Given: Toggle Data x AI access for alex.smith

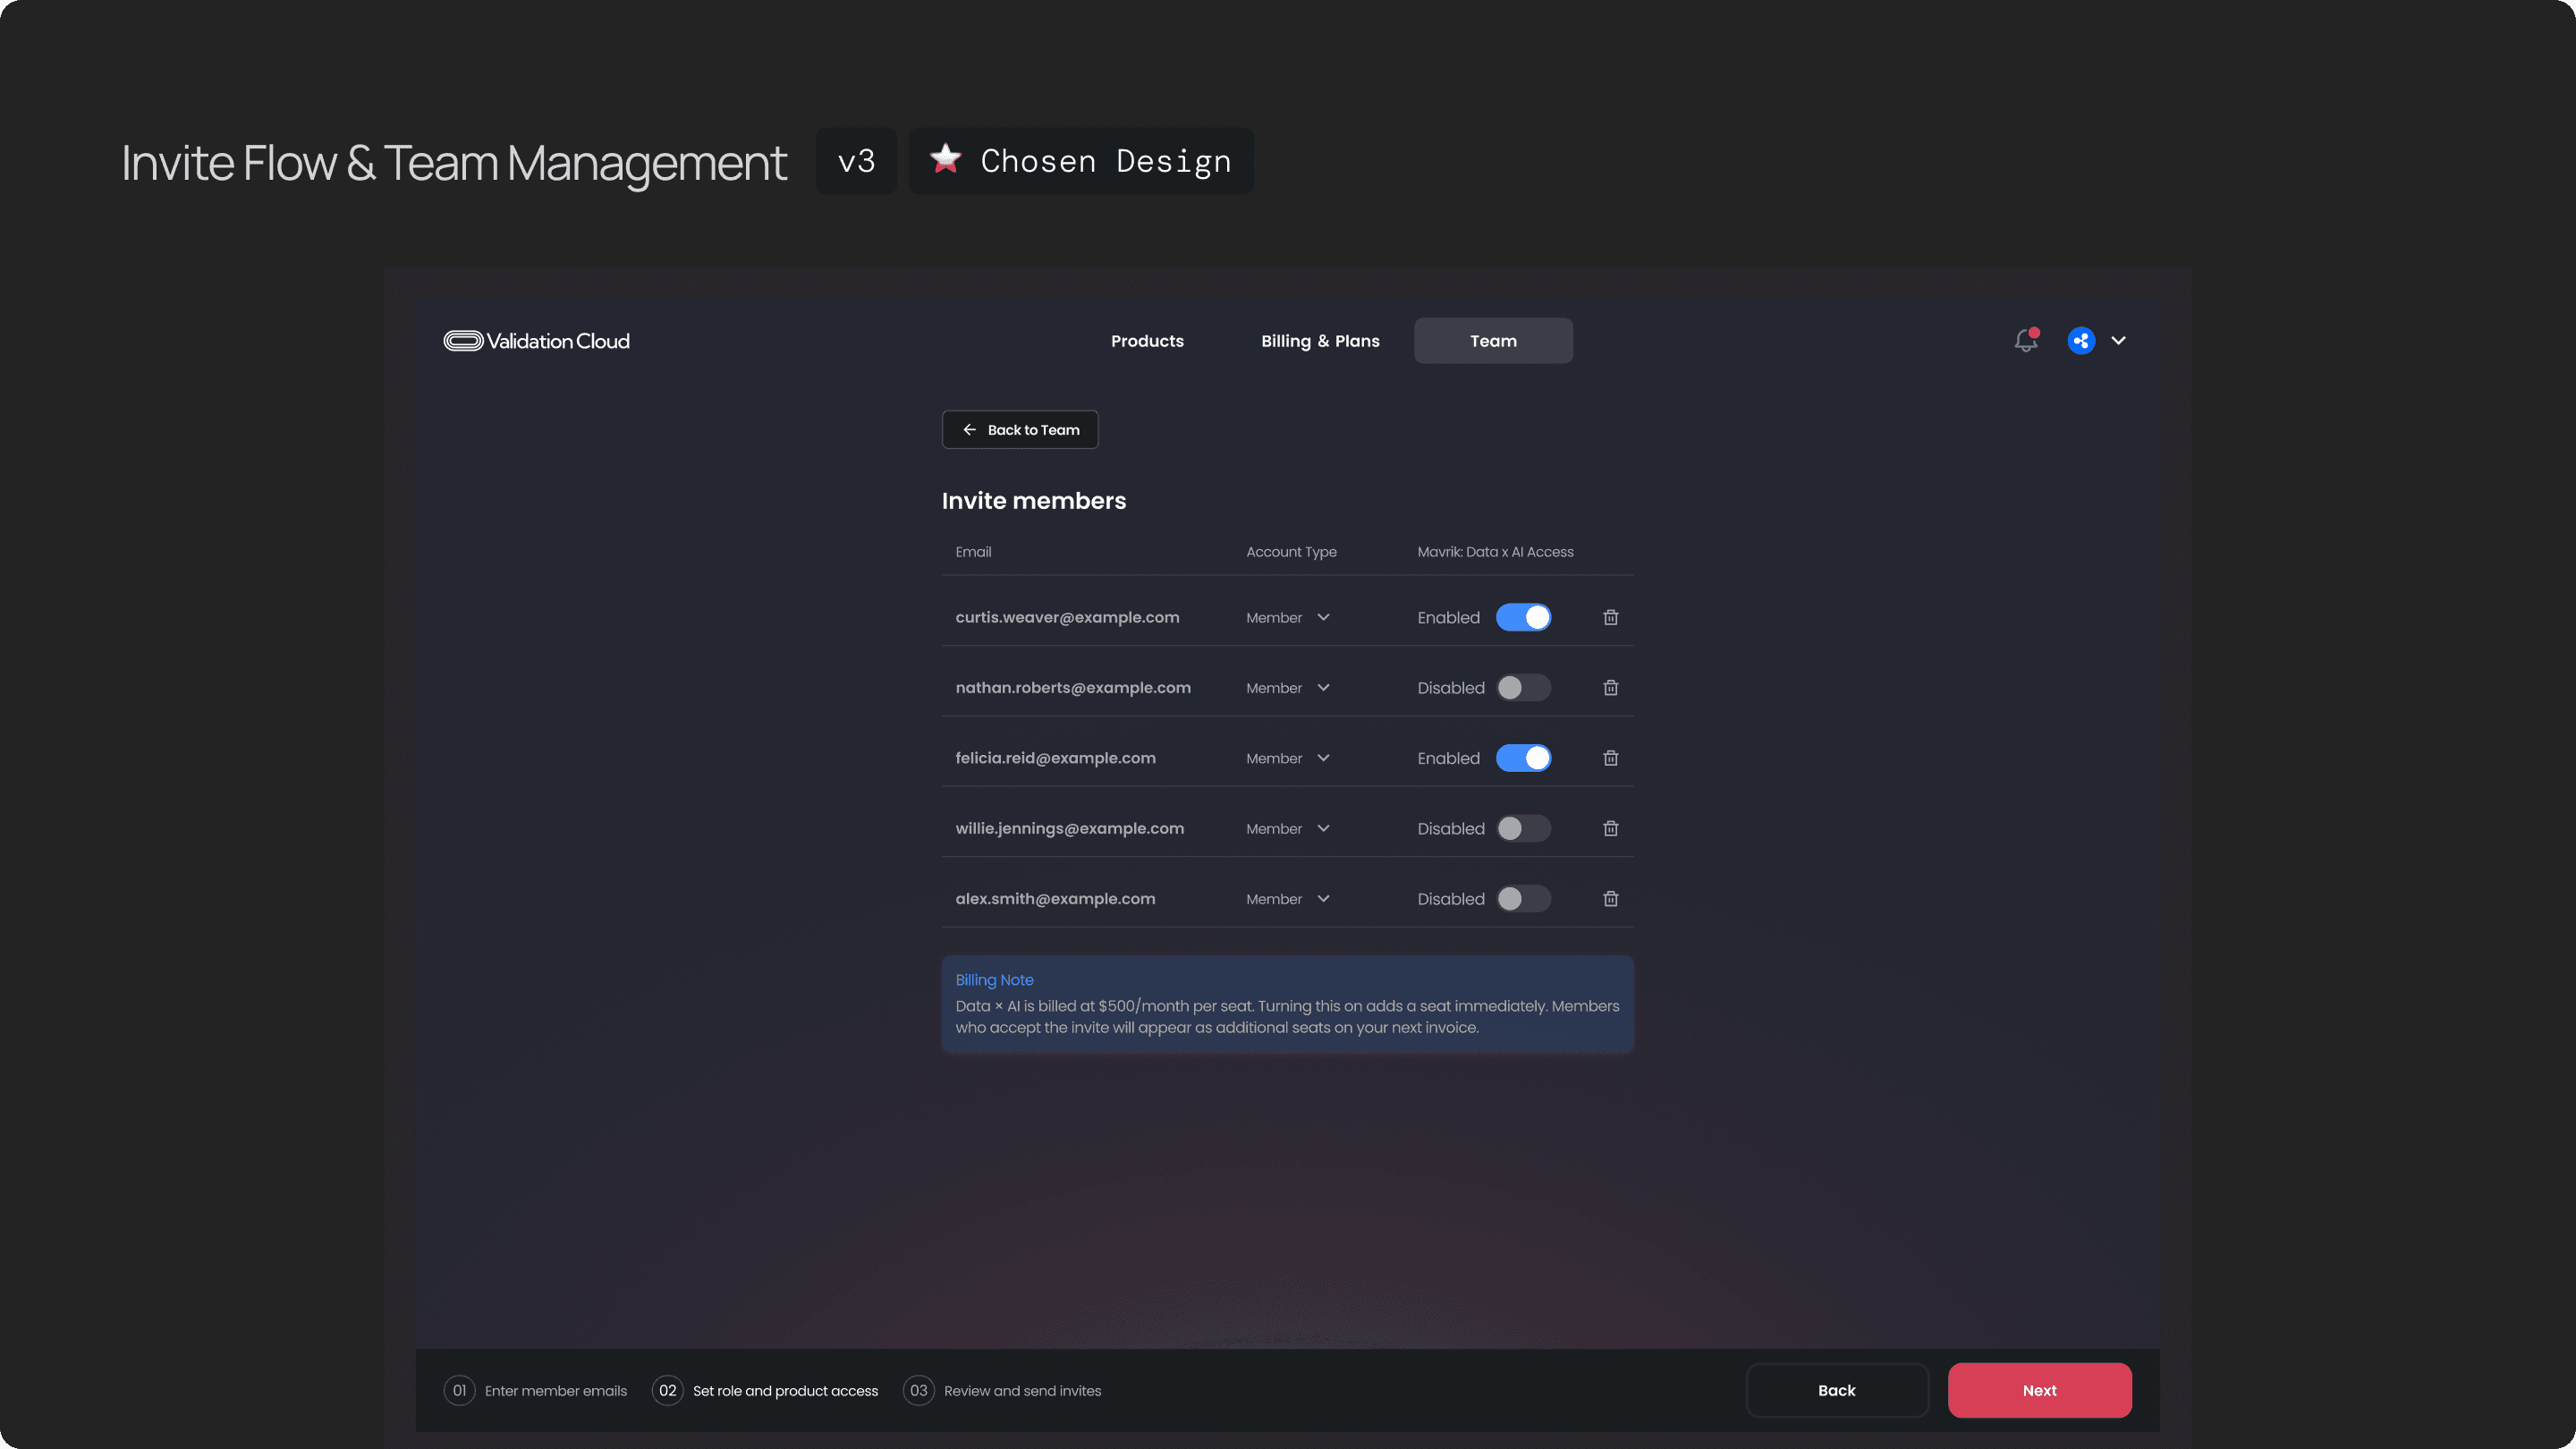Looking at the screenshot, I should coord(1523,899).
